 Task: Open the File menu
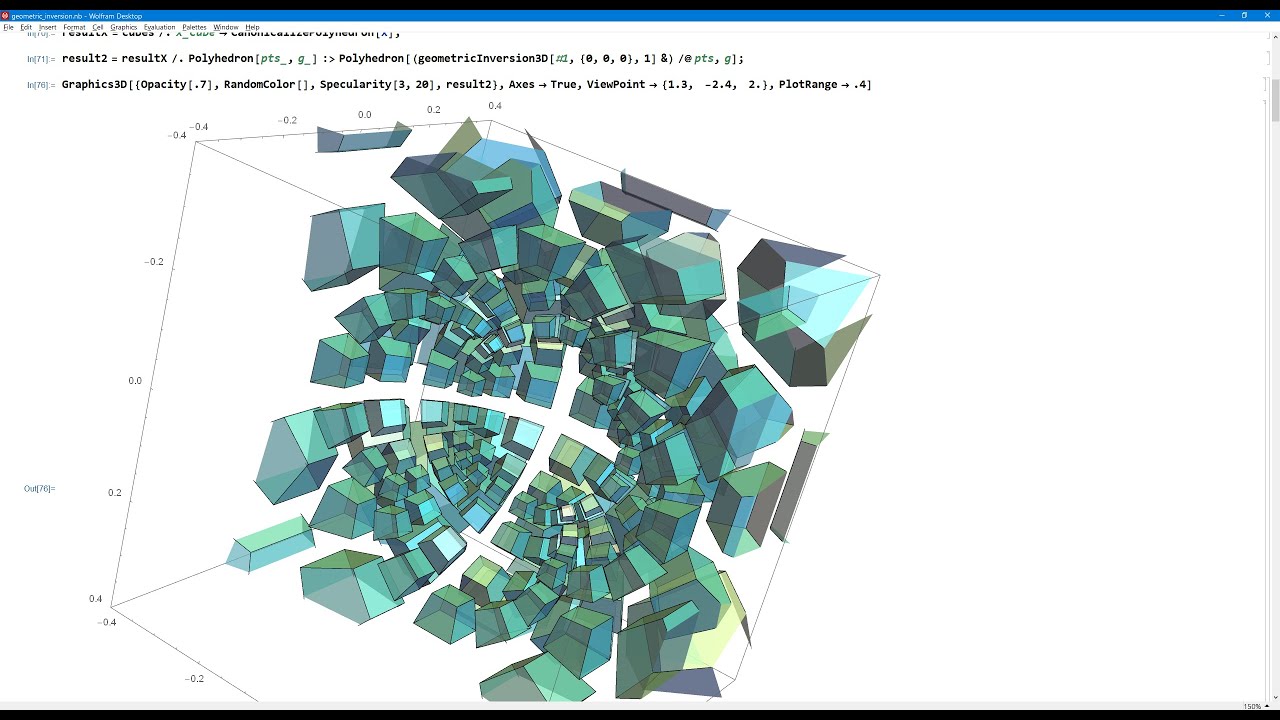point(9,27)
